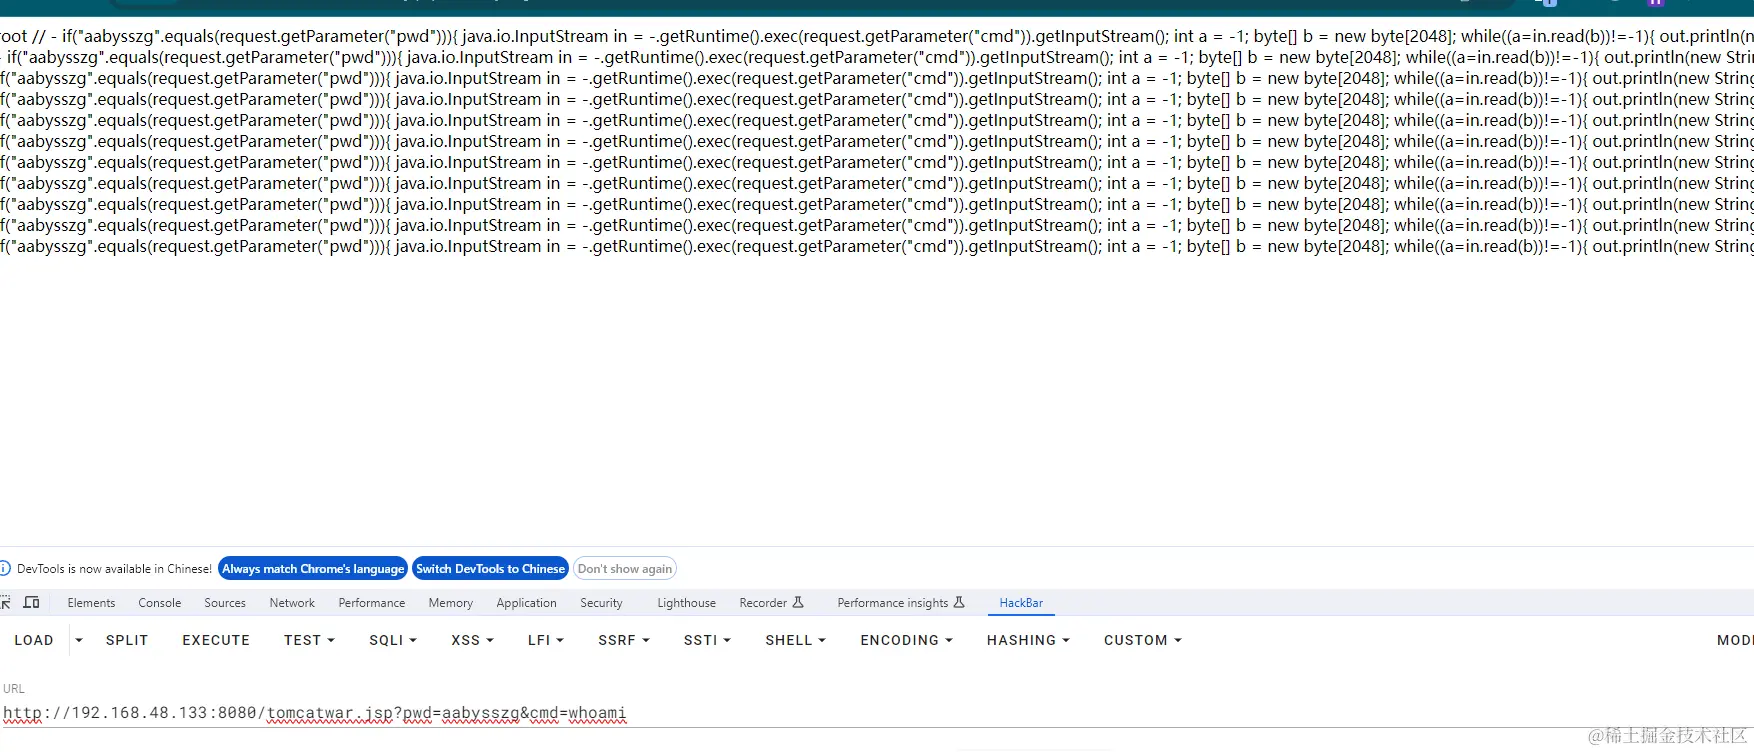1754x752 pixels.
Task: Click the Recorder experimental flask icon
Action: pyautogui.click(x=798, y=602)
